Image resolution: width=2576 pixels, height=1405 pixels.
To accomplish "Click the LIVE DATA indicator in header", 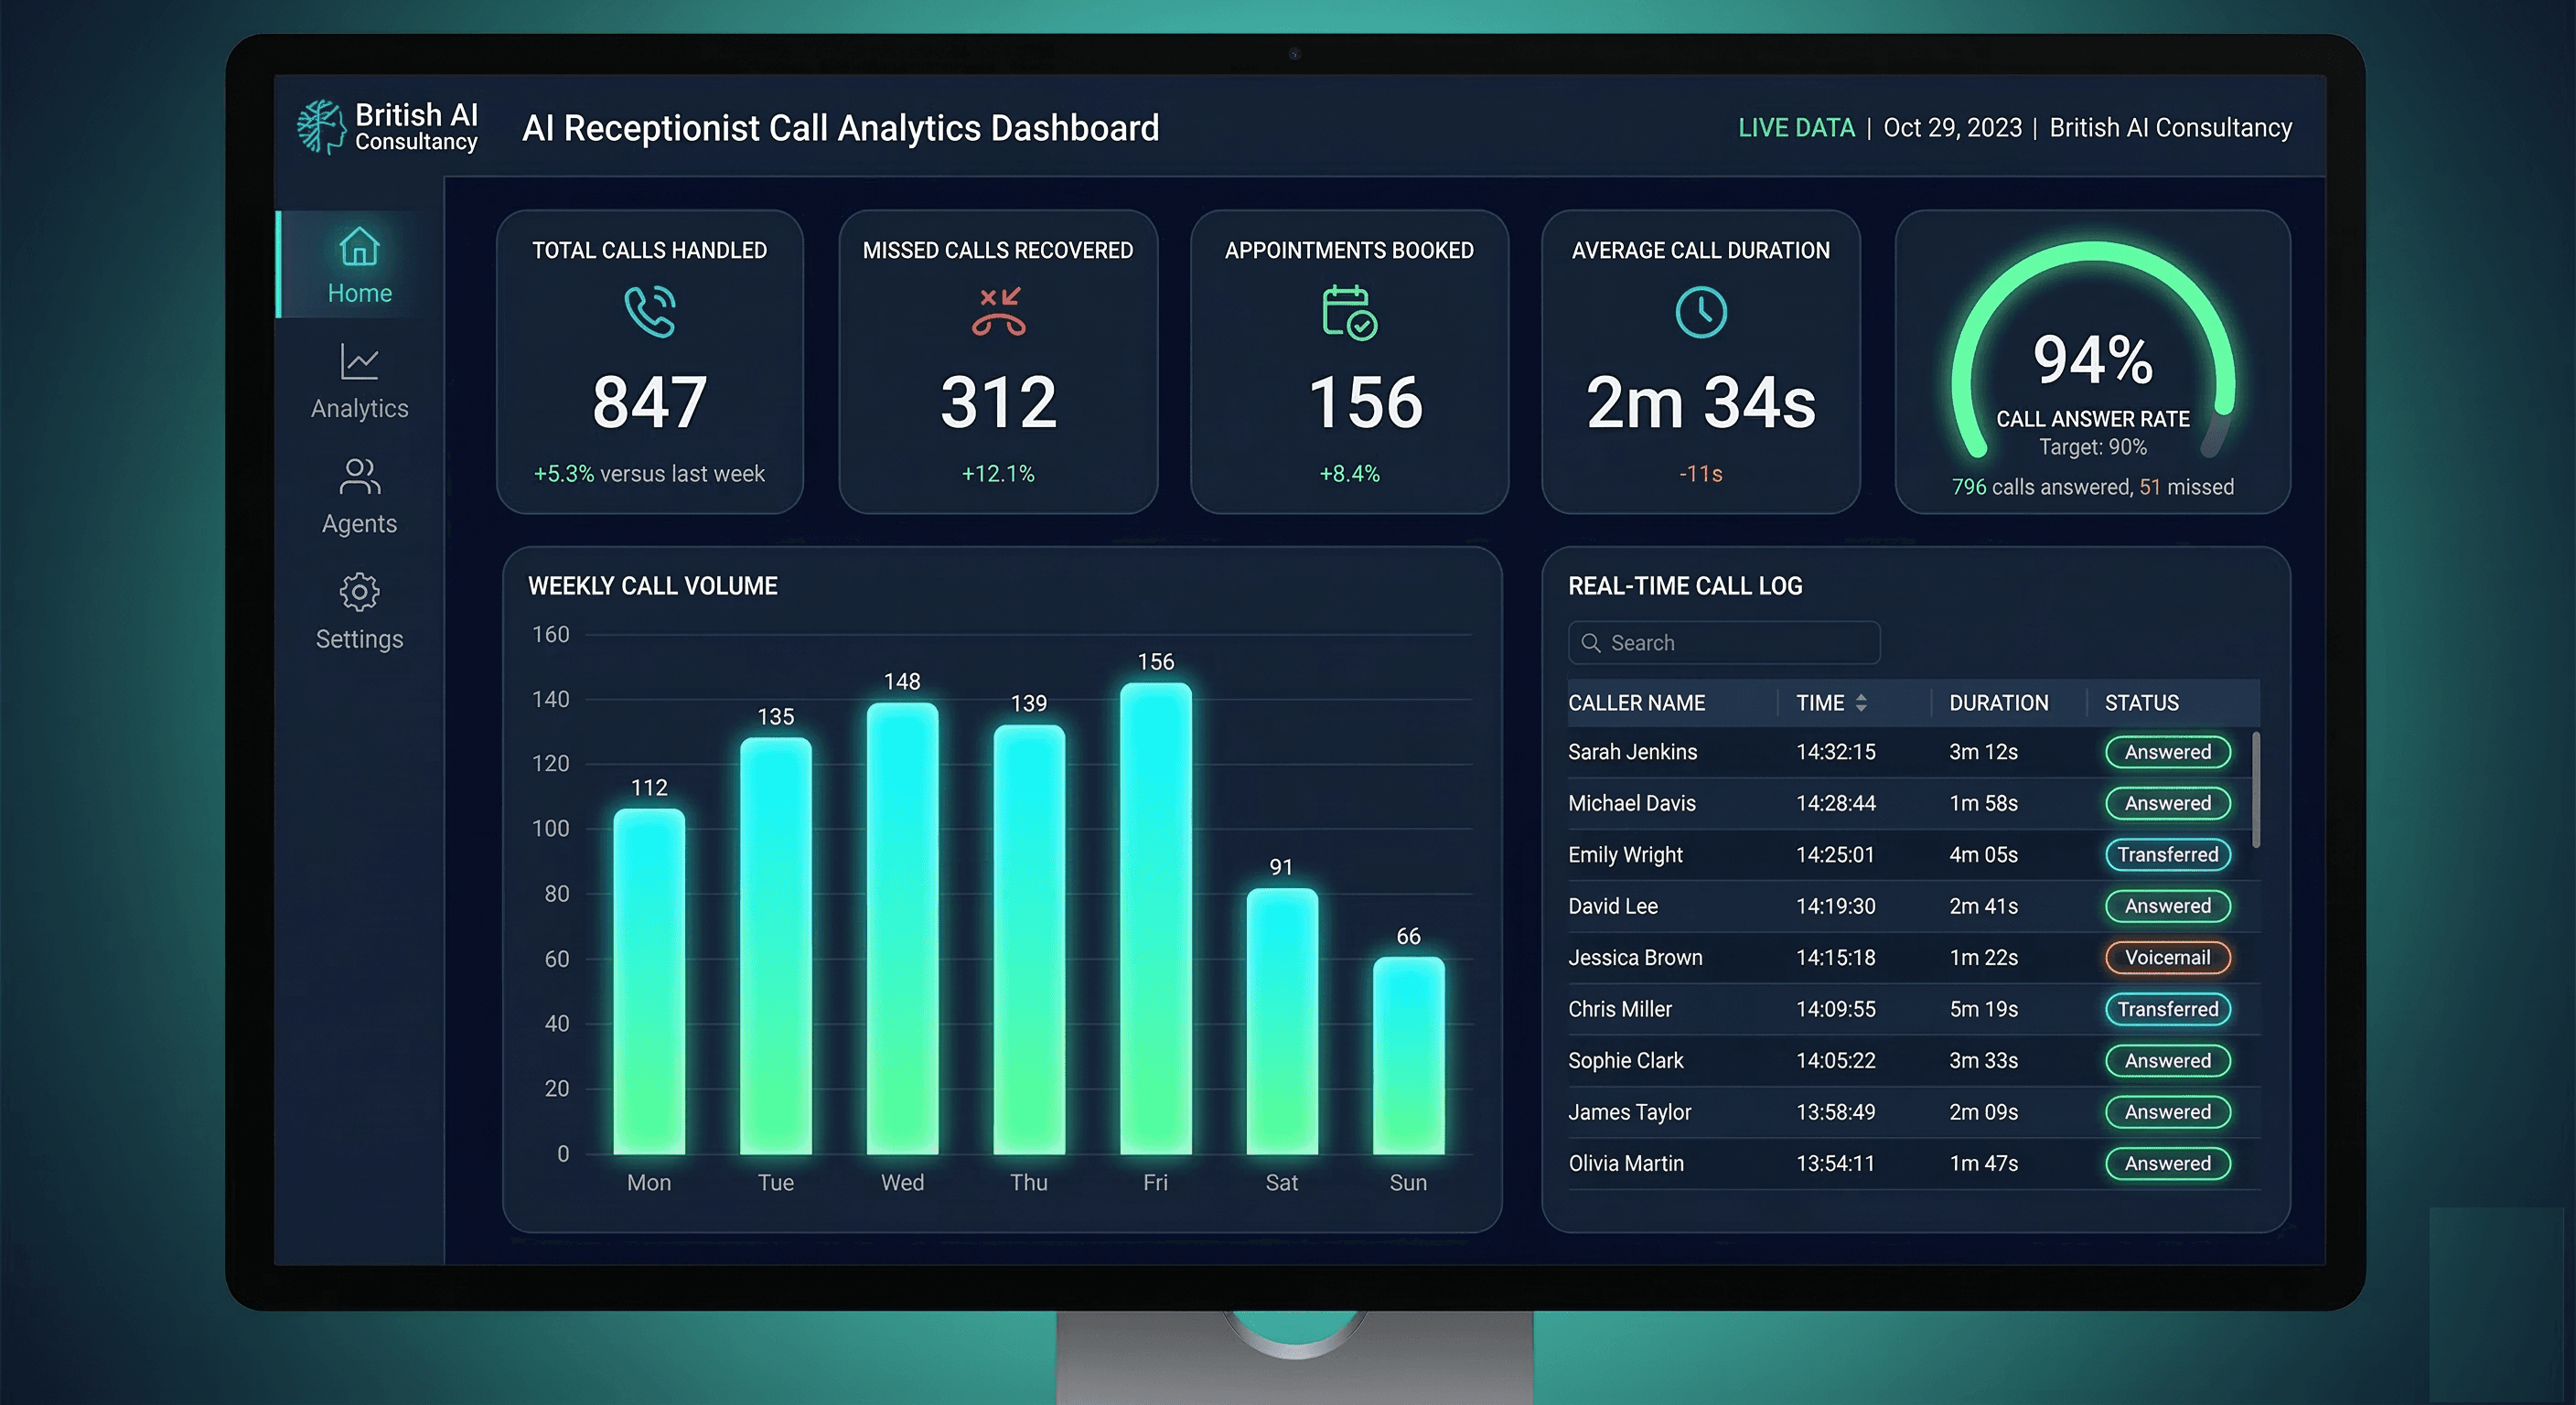I will tap(1796, 128).
